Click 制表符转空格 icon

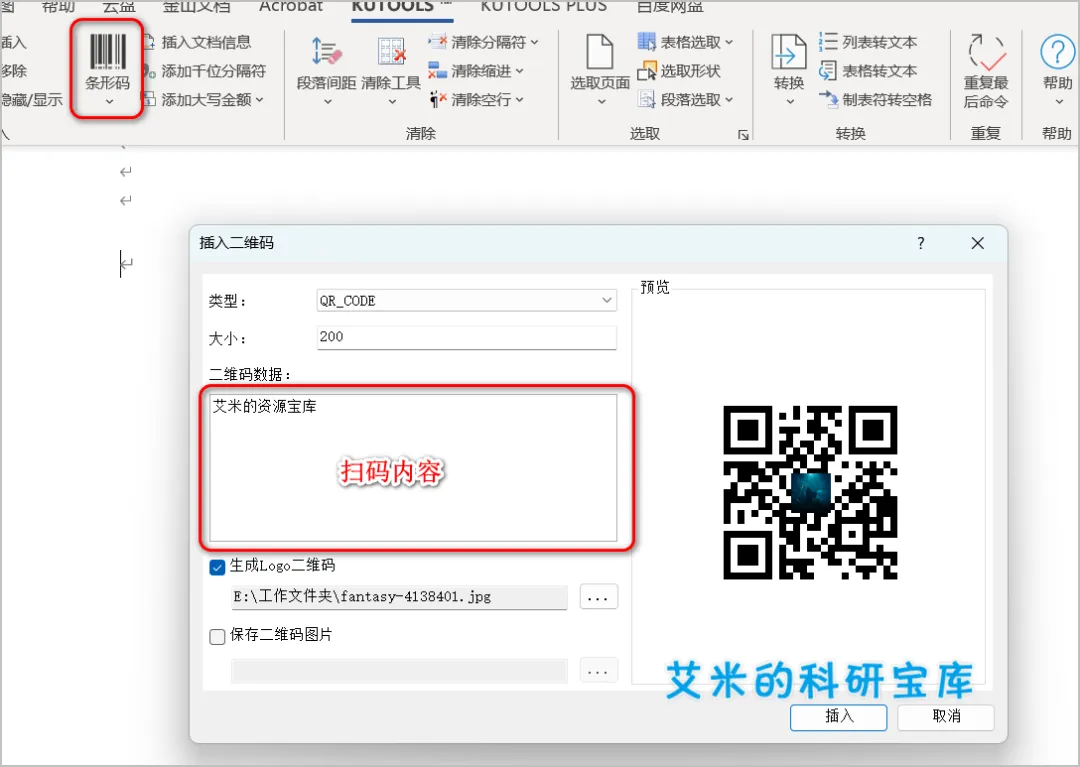coord(828,100)
